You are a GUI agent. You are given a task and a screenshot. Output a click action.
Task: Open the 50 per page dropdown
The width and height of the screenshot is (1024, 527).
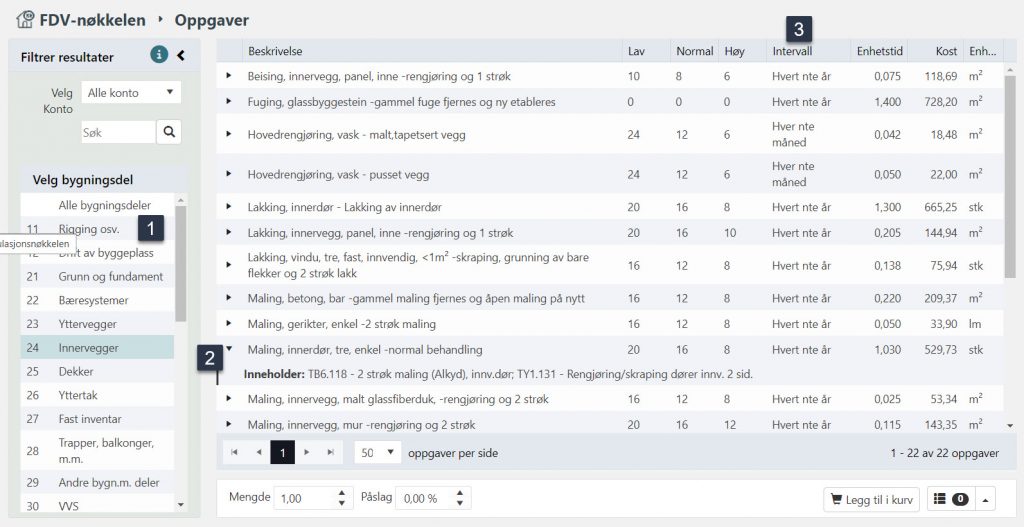(x=378, y=452)
